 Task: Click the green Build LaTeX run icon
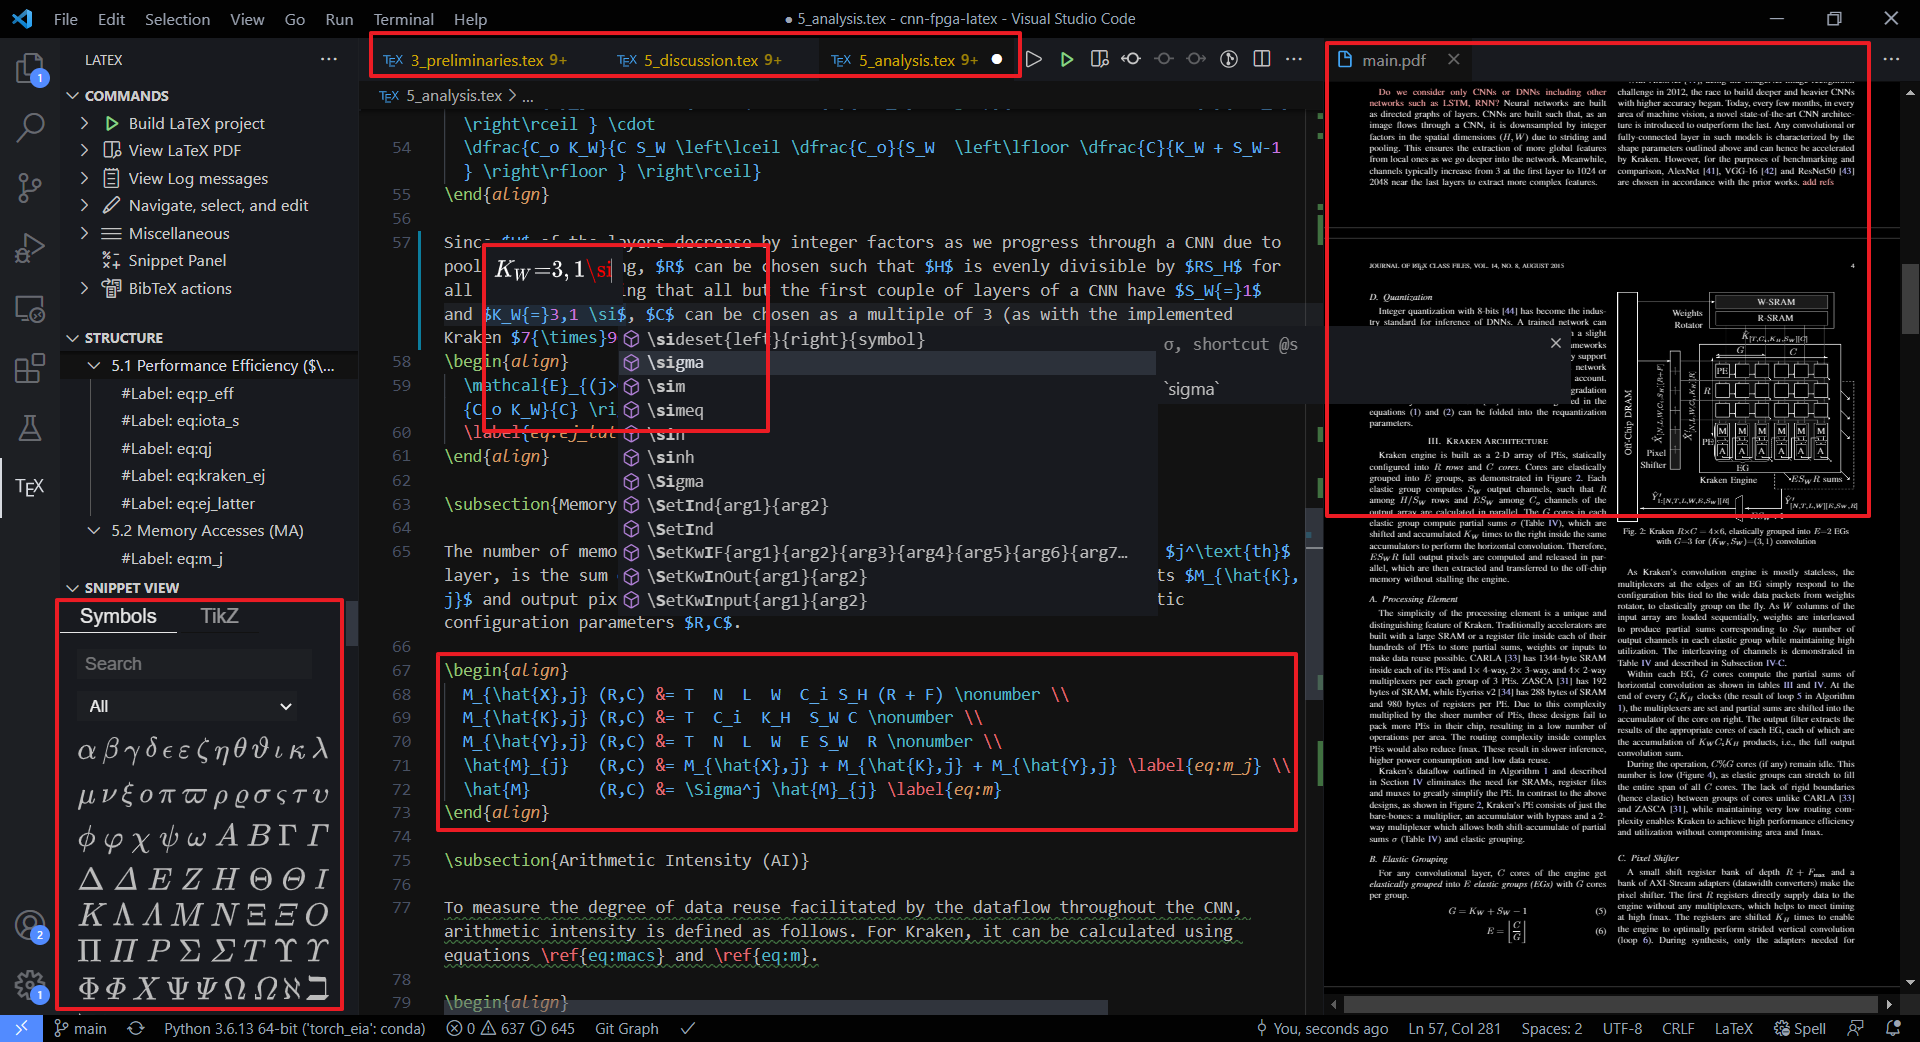point(1067,59)
